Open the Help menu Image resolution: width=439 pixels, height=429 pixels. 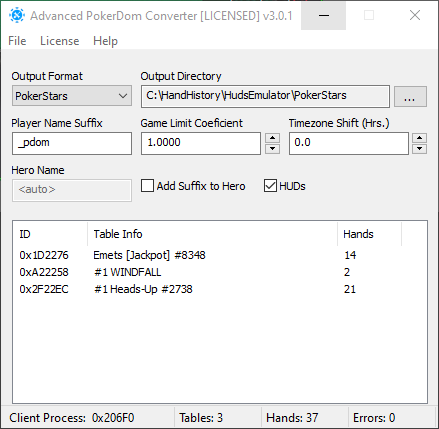pyautogui.click(x=105, y=41)
